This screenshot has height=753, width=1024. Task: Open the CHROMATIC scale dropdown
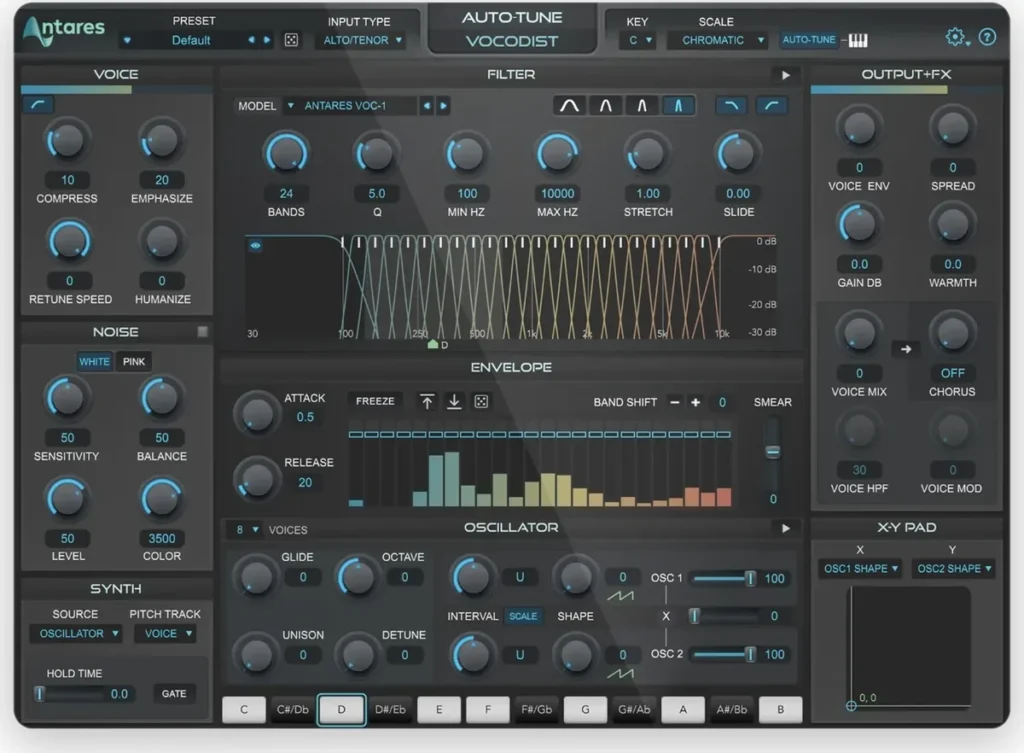(718, 40)
